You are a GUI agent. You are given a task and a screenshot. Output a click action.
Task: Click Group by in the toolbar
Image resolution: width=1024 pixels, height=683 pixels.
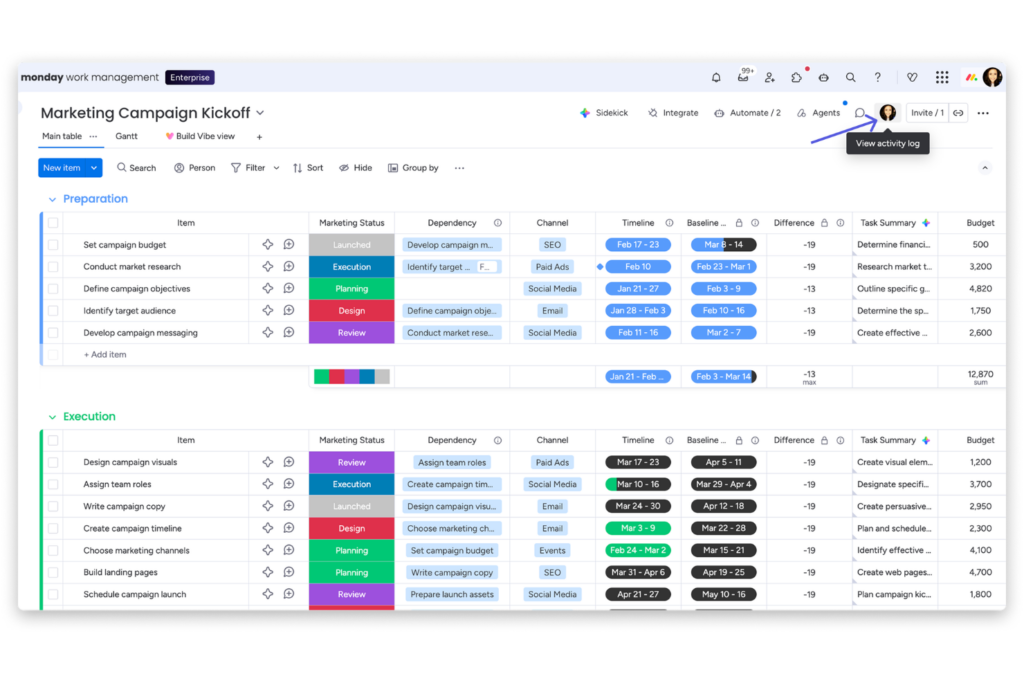[413, 168]
